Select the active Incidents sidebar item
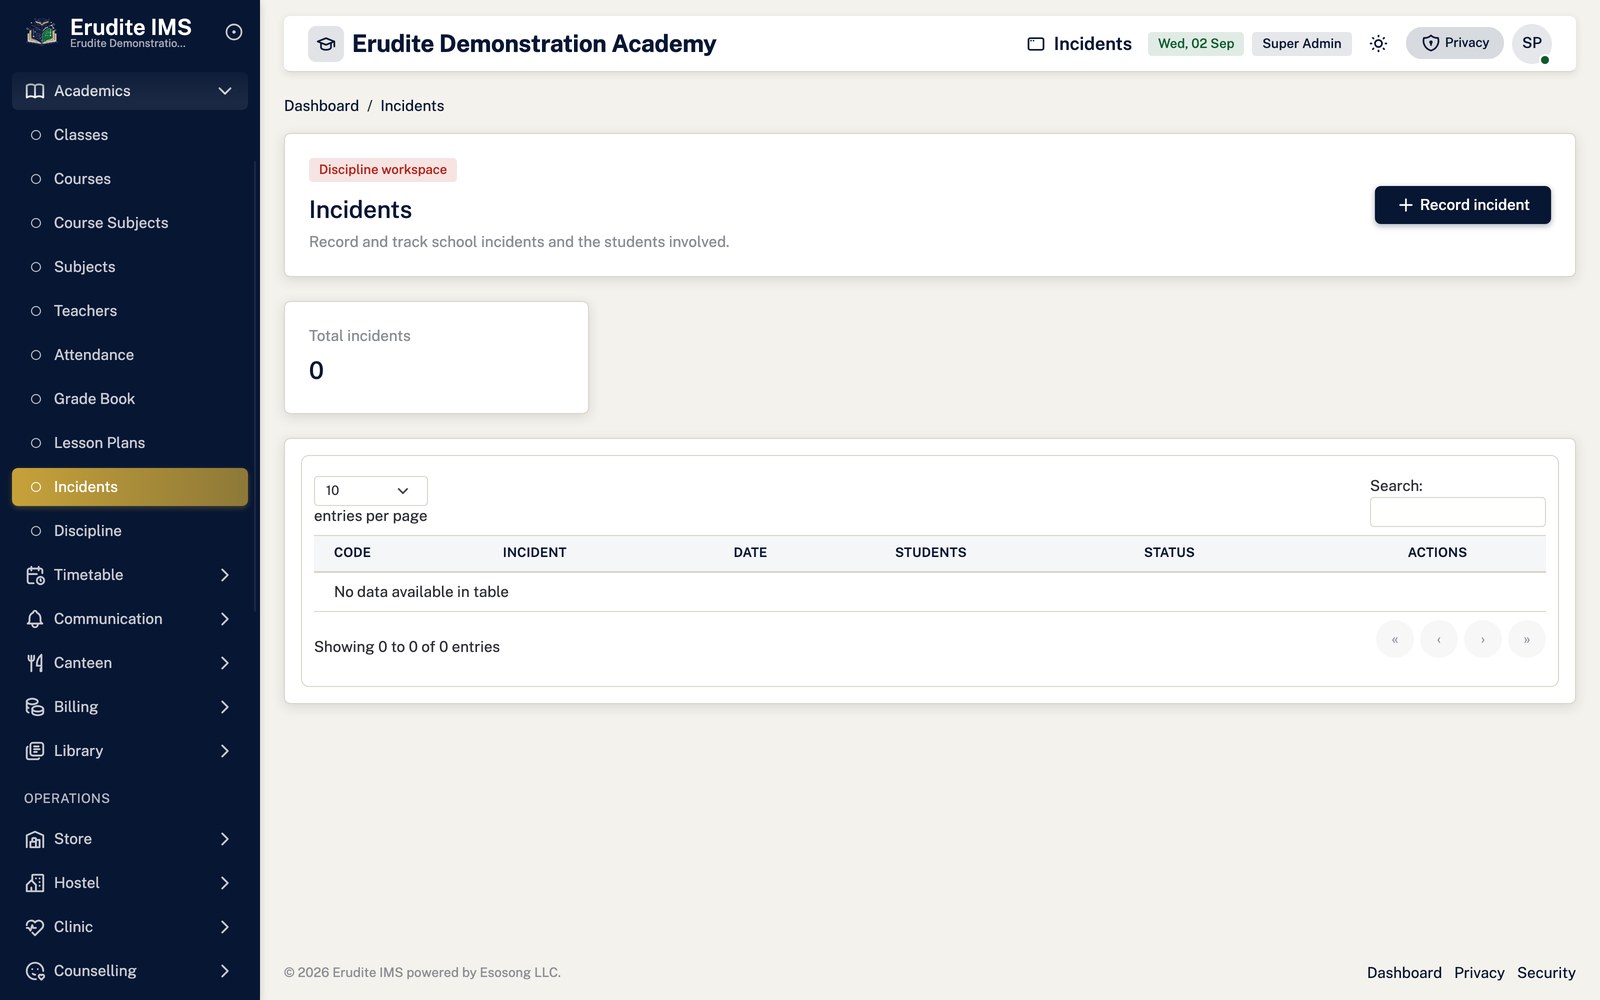This screenshot has height=1000, width=1600. (x=130, y=487)
